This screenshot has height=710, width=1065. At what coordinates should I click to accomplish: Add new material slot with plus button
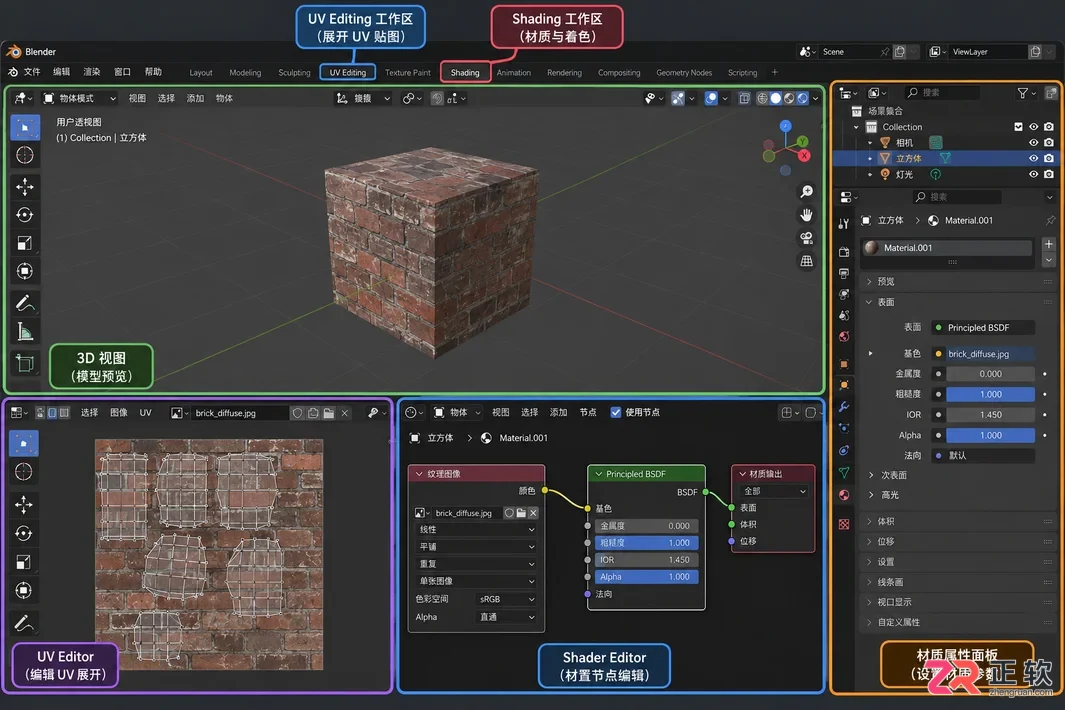(x=1049, y=244)
